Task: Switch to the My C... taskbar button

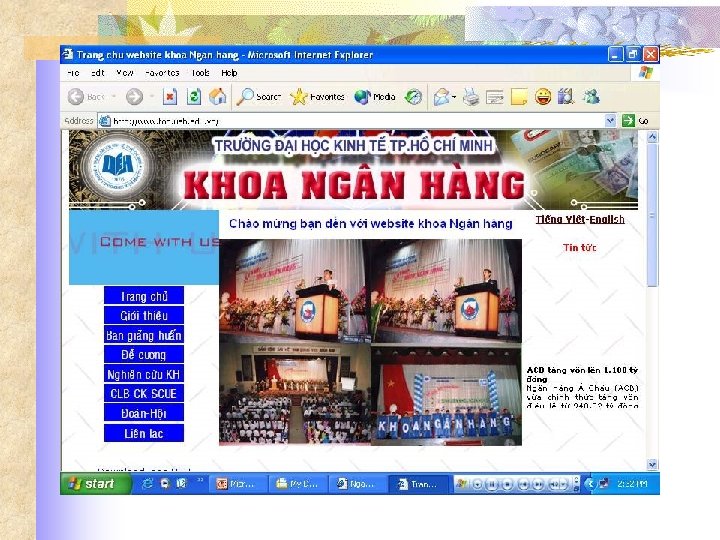Action: (299, 484)
